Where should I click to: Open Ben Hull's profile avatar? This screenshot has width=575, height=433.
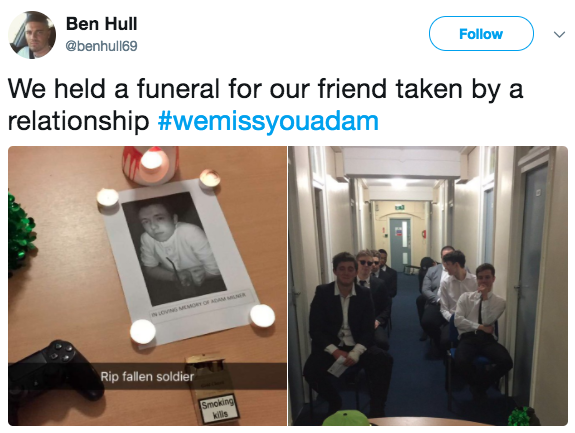pyautogui.click(x=32, y=35)
